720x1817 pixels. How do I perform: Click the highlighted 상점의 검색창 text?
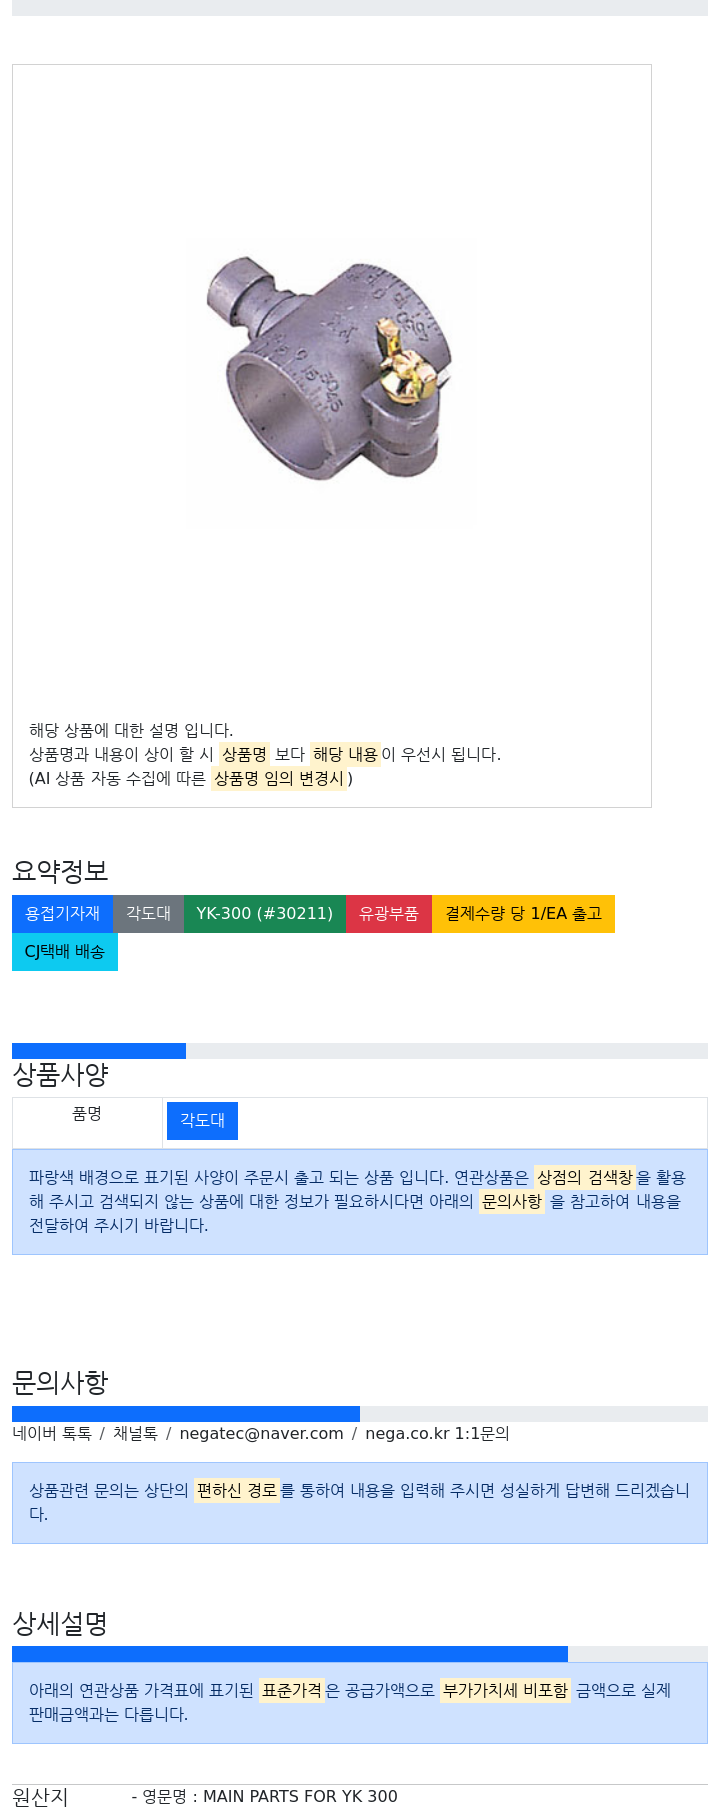(585, 1178)
